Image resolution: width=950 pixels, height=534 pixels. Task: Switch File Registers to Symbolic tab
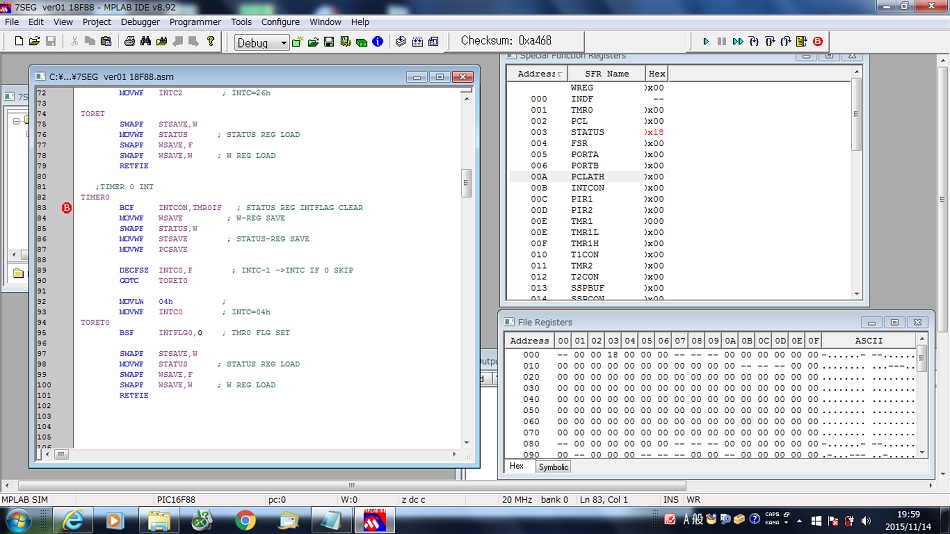tap(553, 467)
